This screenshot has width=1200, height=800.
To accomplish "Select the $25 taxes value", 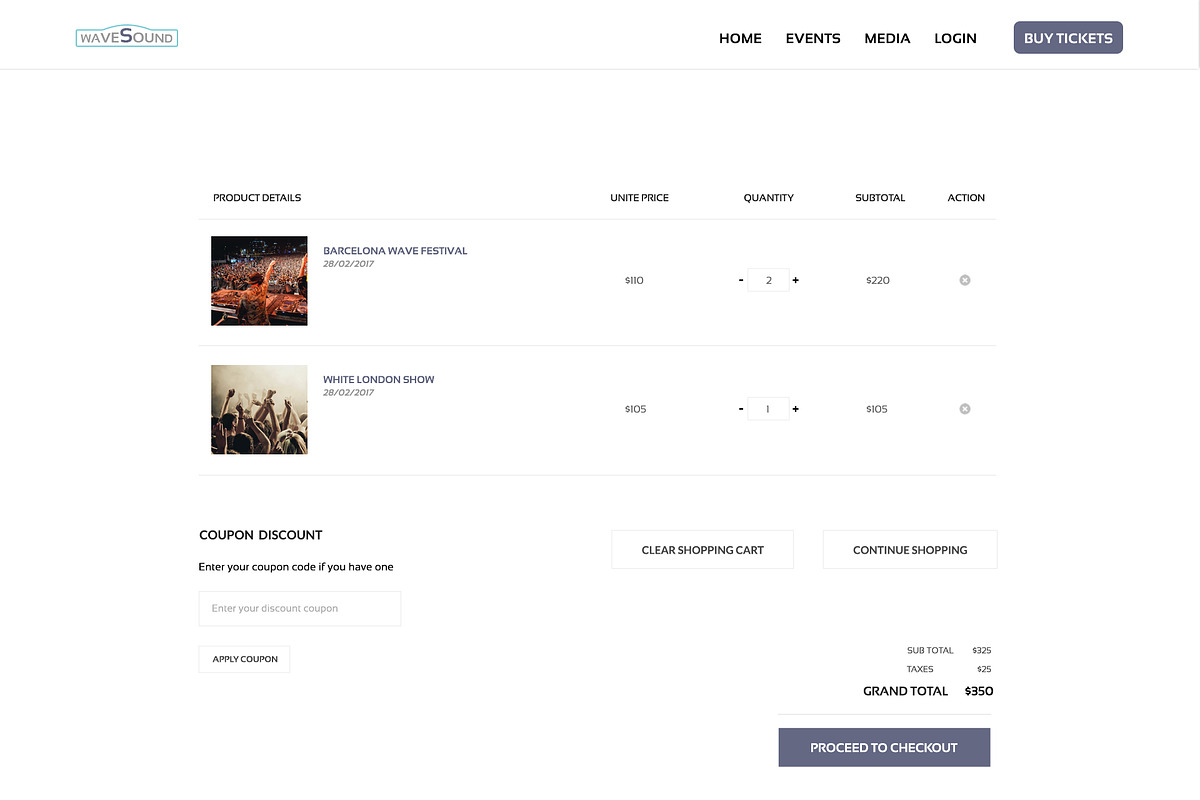I will [x=985, y=669].
